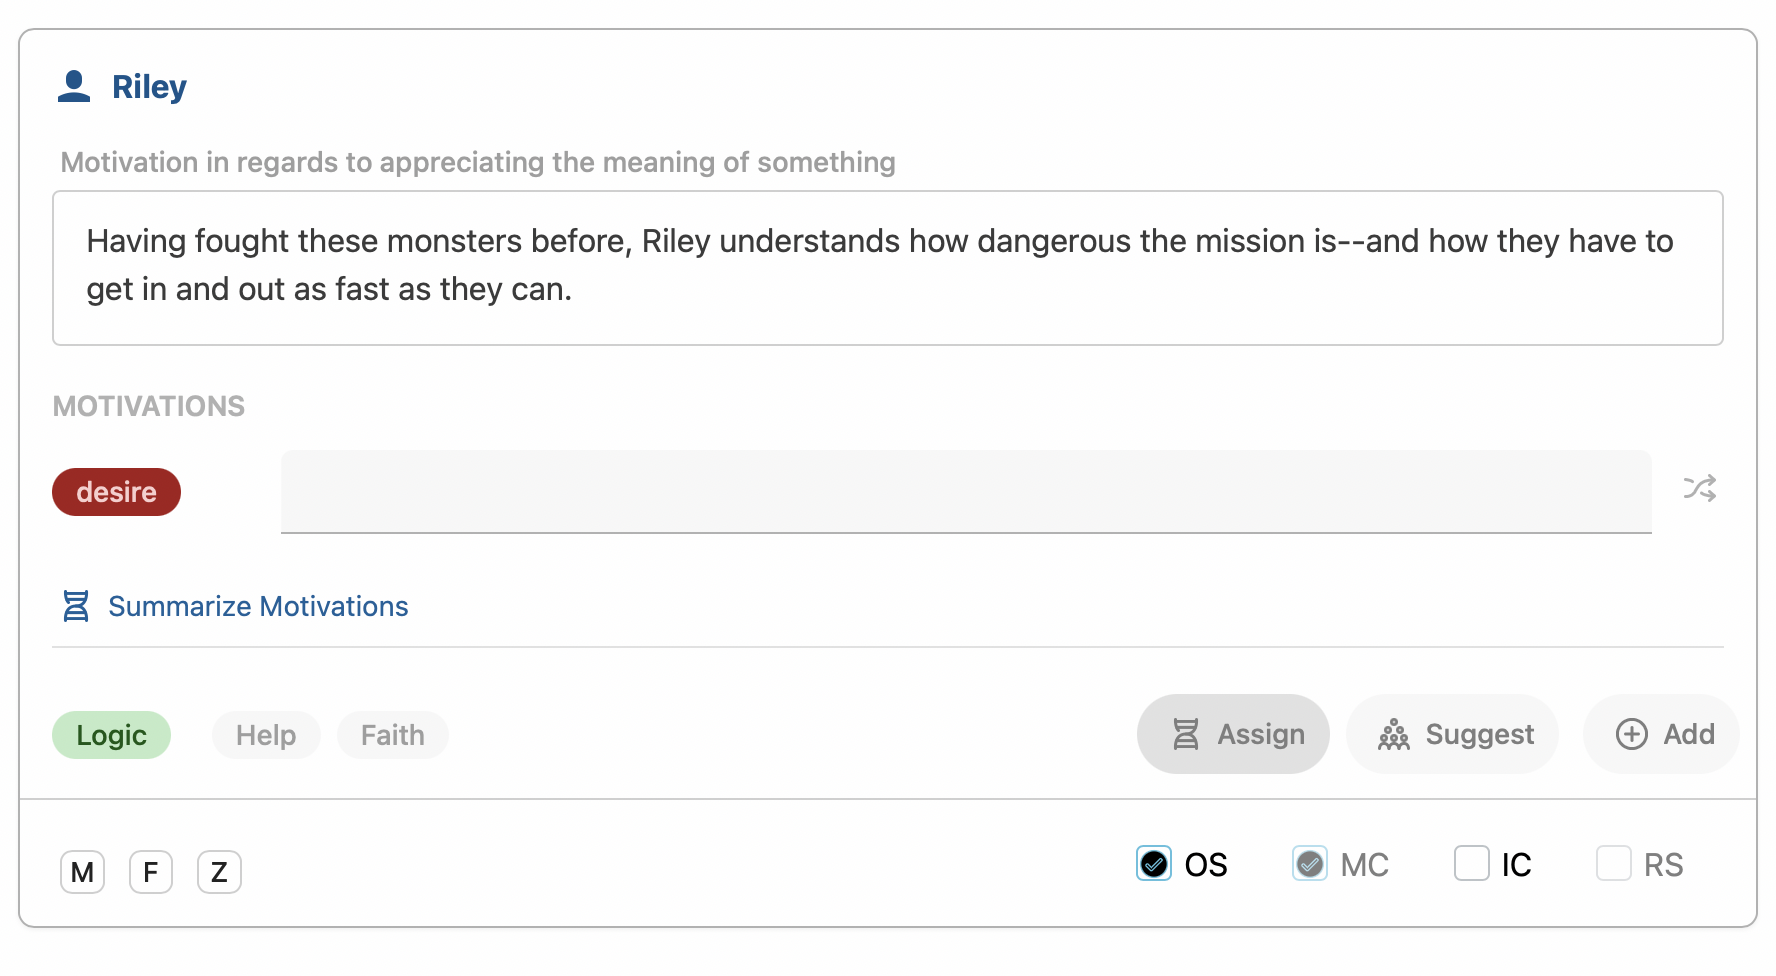The height and width of the screenshot is (976, 1776).
Task: Click the DNA icon next to Summarize Motivations
Action: [x=76, y=606]
